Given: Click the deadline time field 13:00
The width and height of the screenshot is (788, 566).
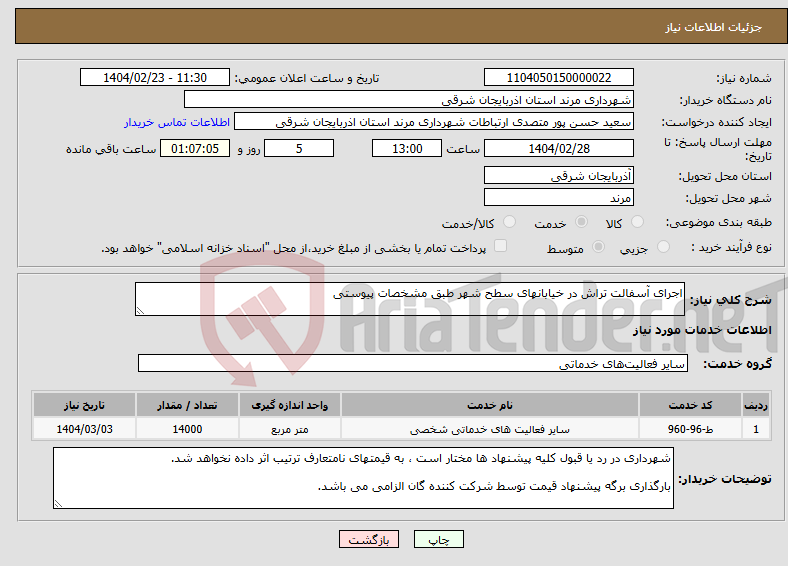Looking at the screenshot, I should 407,148.
